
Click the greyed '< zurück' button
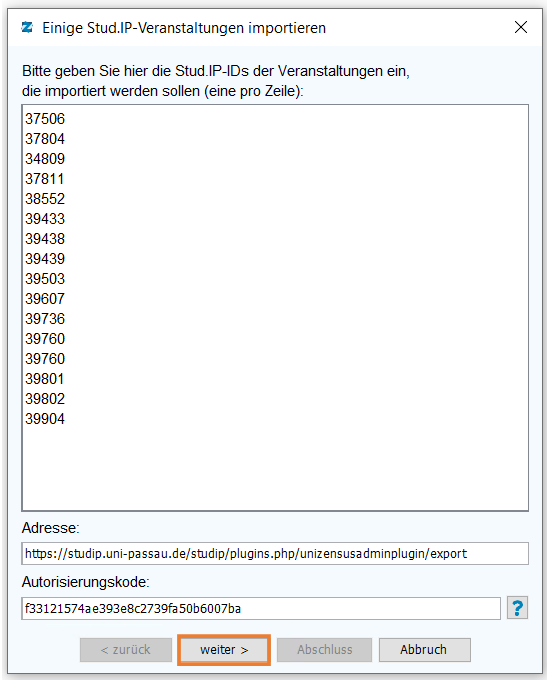tap(126, 650)
